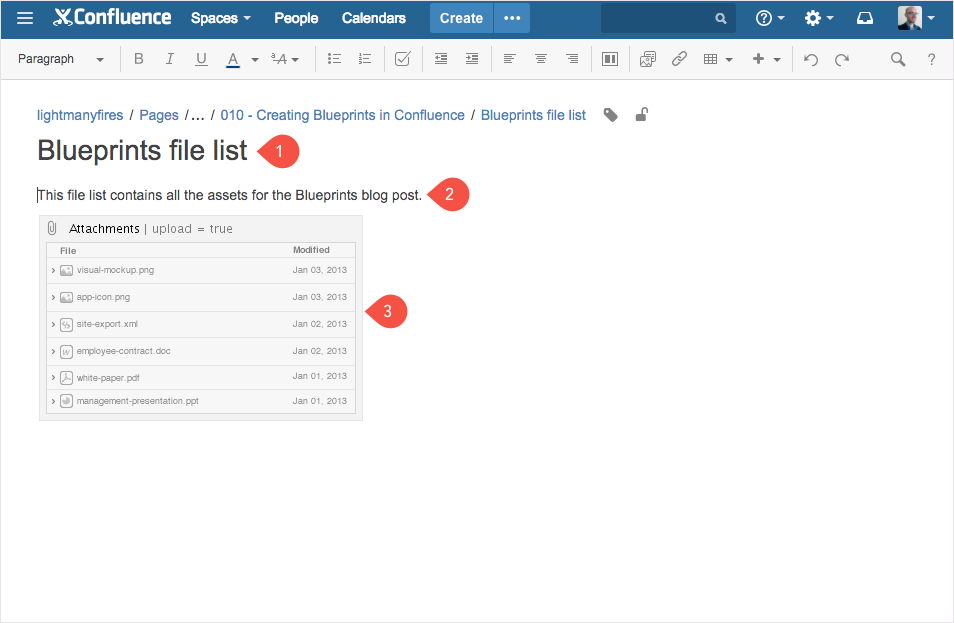The height and width of the screenshot is (623, 954).
Task: Click the management-presentation.ppt file icon
Action: [66, 401]
